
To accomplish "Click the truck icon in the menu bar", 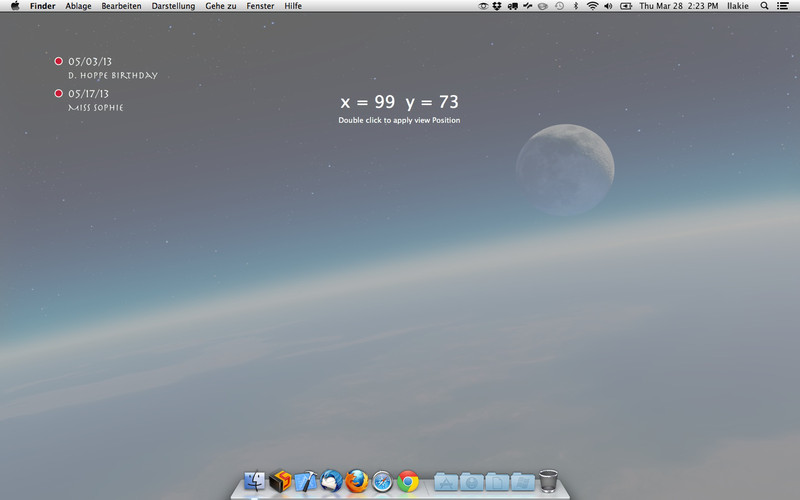I will tap(513, 6).
